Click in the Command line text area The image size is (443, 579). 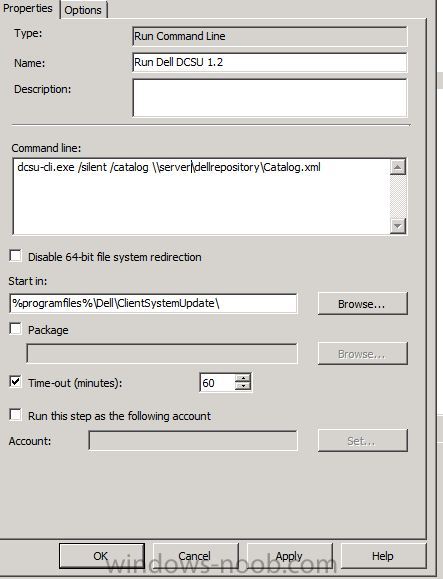(x=202, y=196)
